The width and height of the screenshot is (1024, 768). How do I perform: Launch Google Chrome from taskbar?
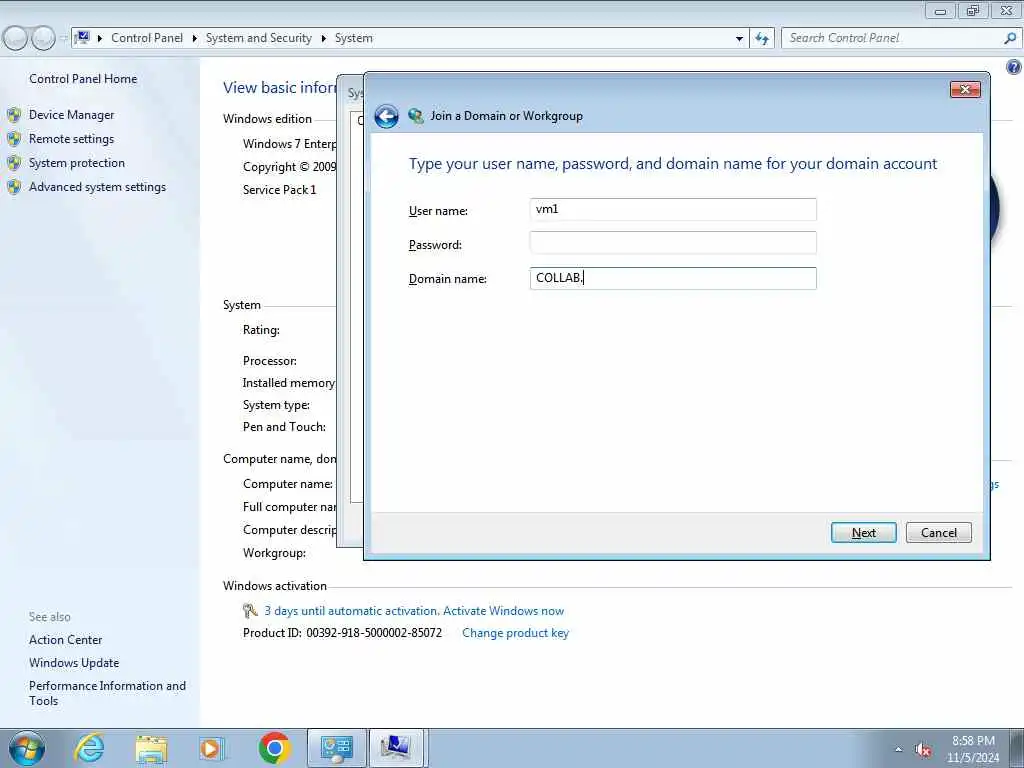(x=274, y=748)
